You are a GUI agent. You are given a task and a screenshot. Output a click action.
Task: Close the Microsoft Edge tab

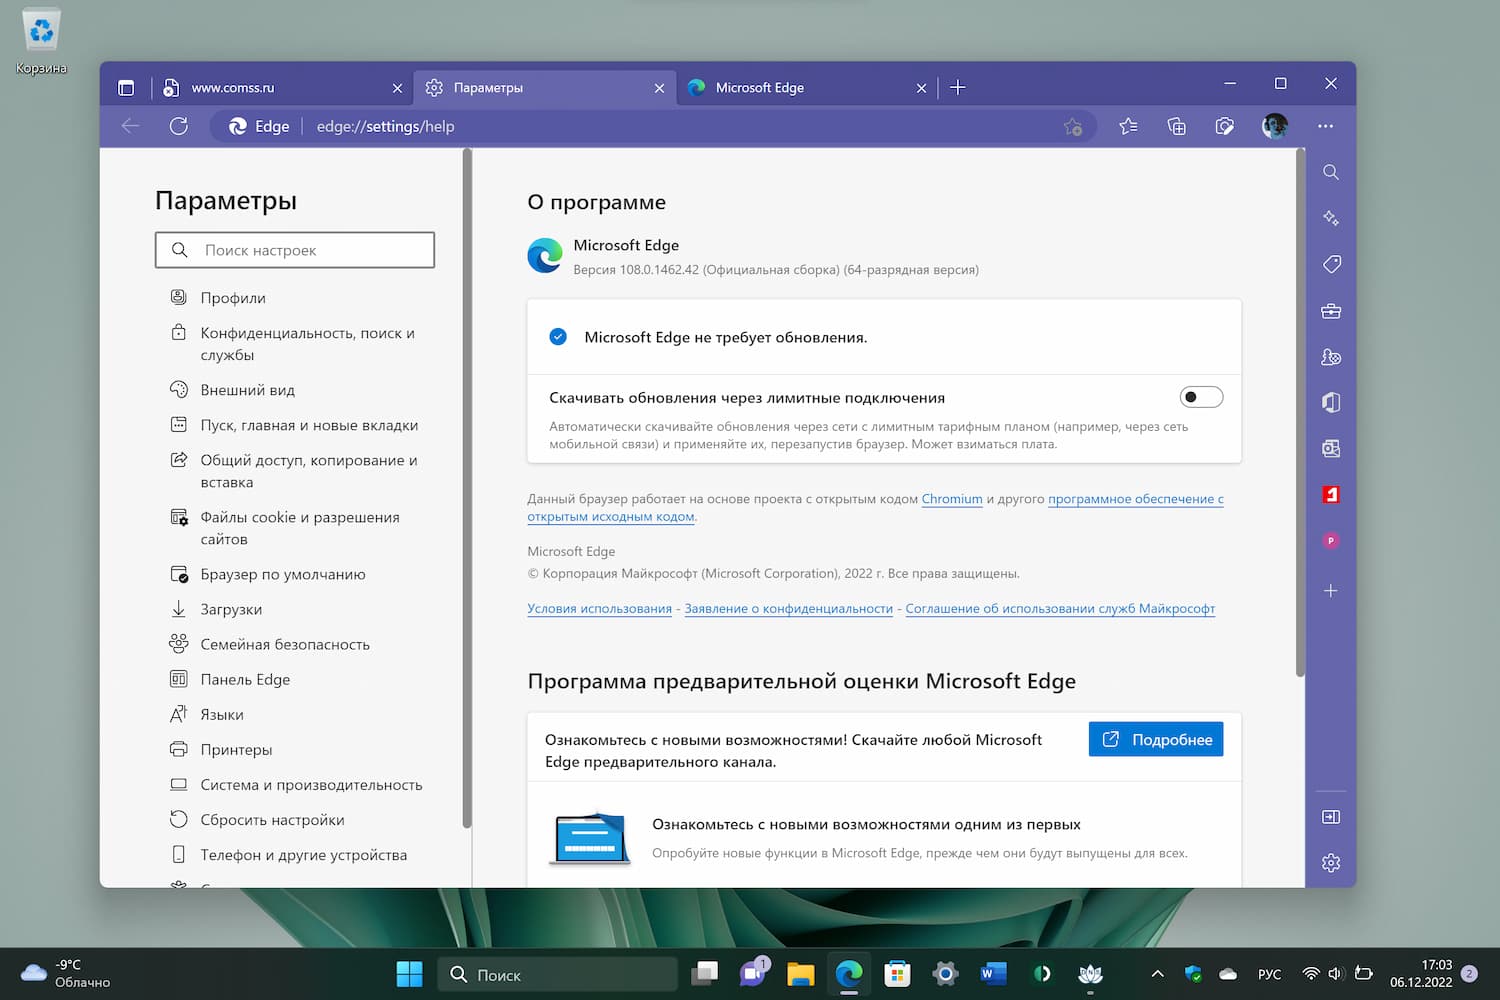921,88
